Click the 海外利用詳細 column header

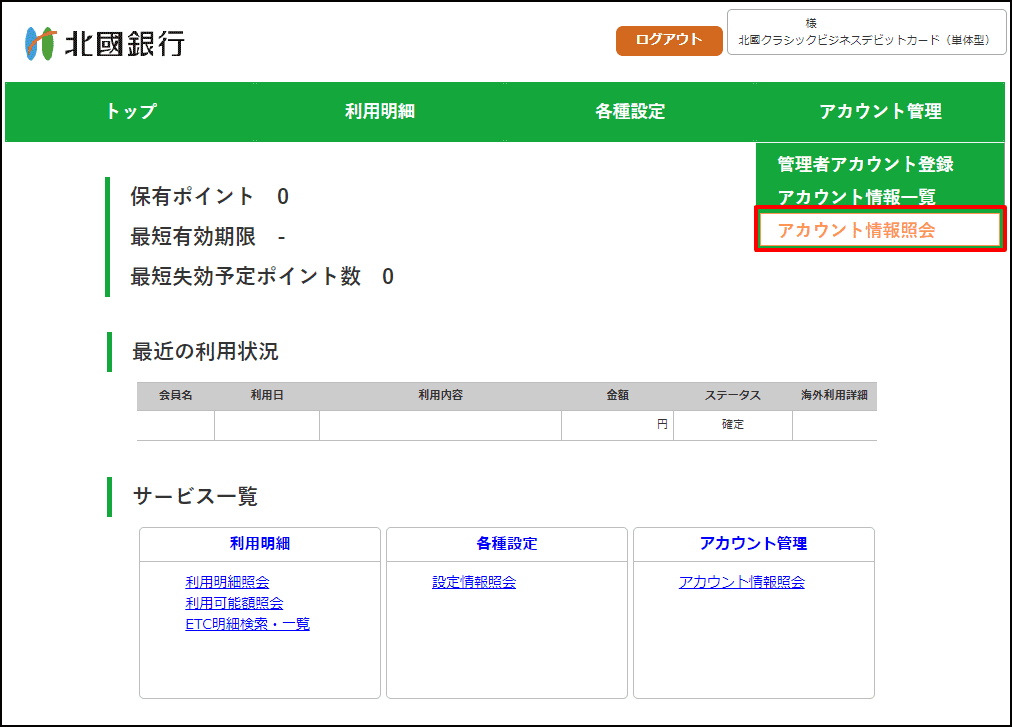[834, 396]
